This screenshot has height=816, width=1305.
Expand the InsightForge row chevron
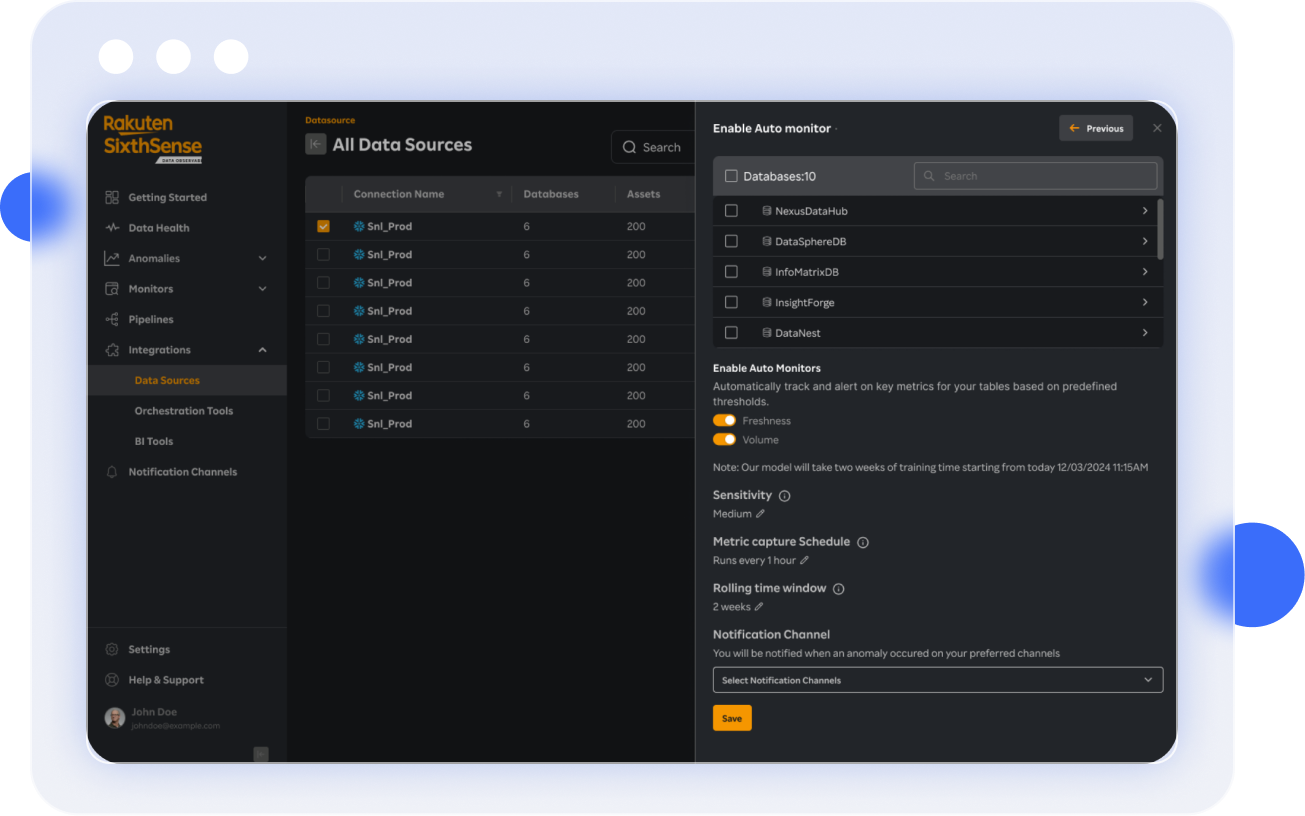(x=1145, y=302)
